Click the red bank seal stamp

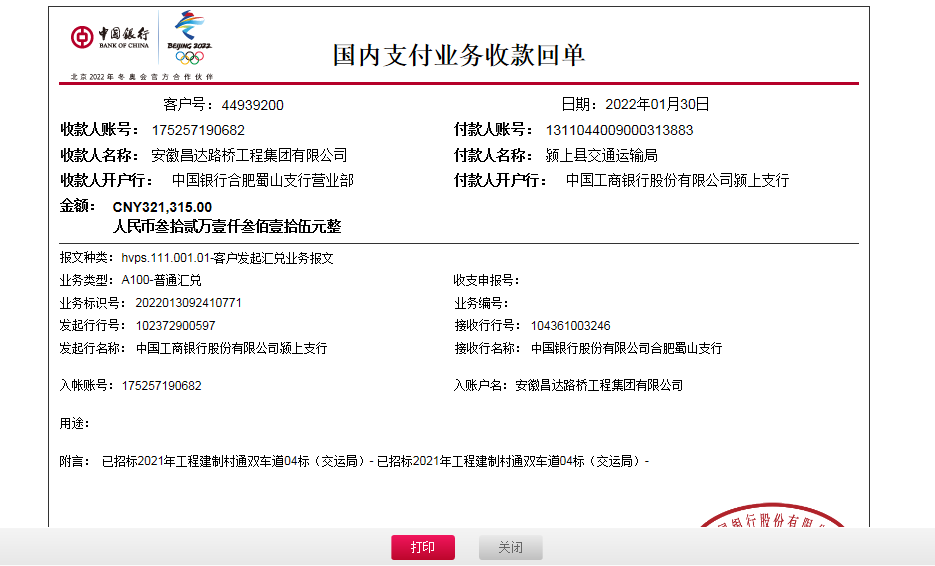click(771, 520)
